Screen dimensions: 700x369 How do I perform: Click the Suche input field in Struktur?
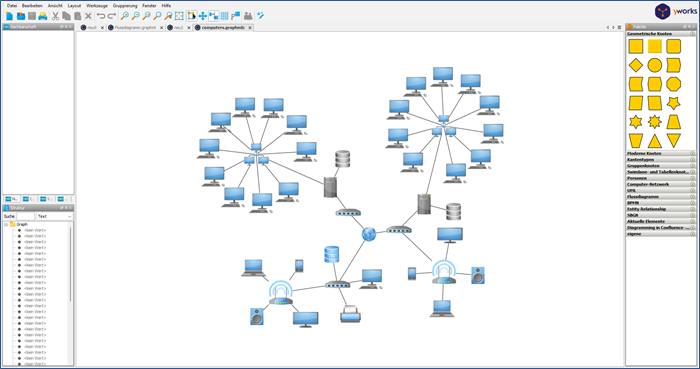[25, 216]
